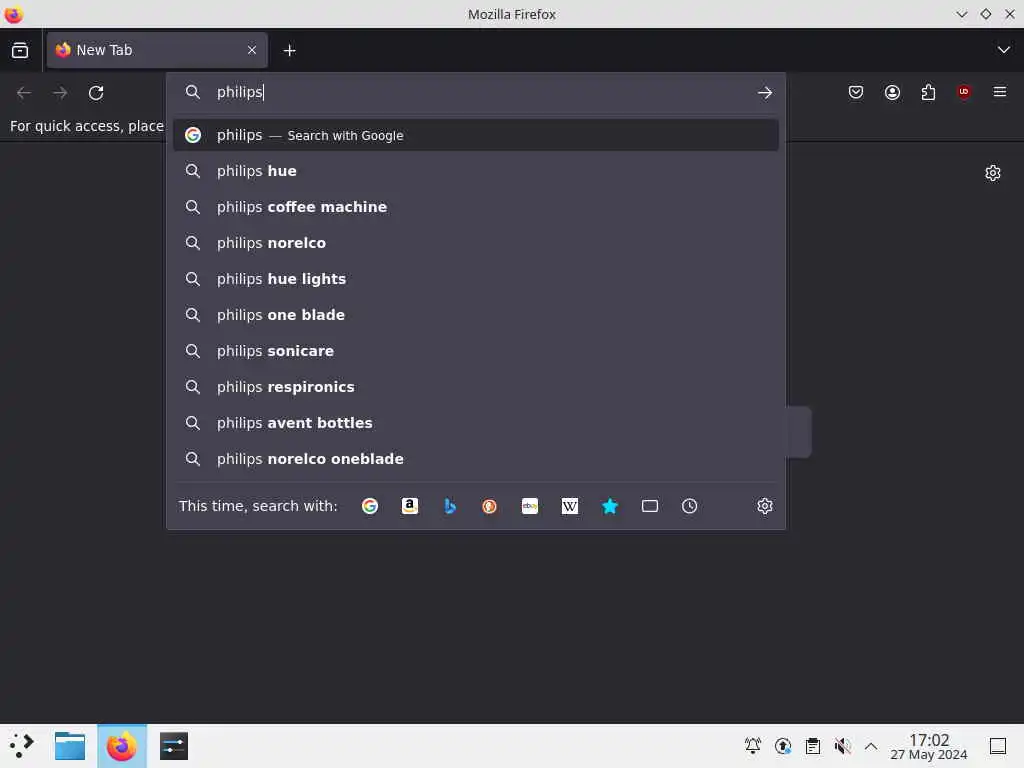Image resolution: width=1024 pixels, height=768 pixels.
Task: Open a new tab with plus button
Action: coord(289,50)
